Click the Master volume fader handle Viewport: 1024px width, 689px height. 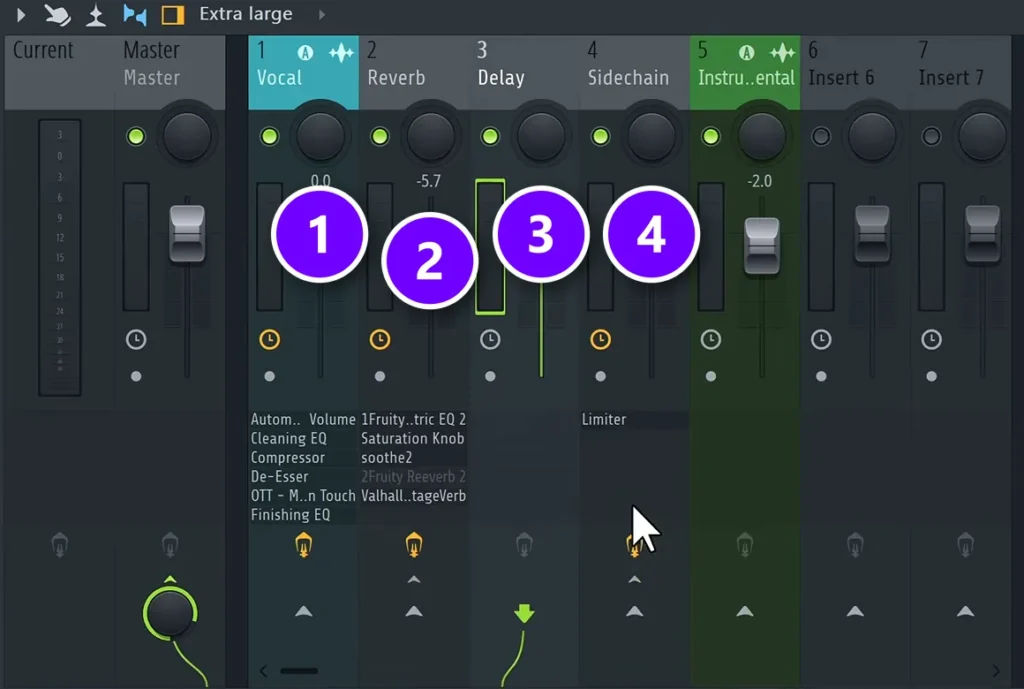pos(187,234)
